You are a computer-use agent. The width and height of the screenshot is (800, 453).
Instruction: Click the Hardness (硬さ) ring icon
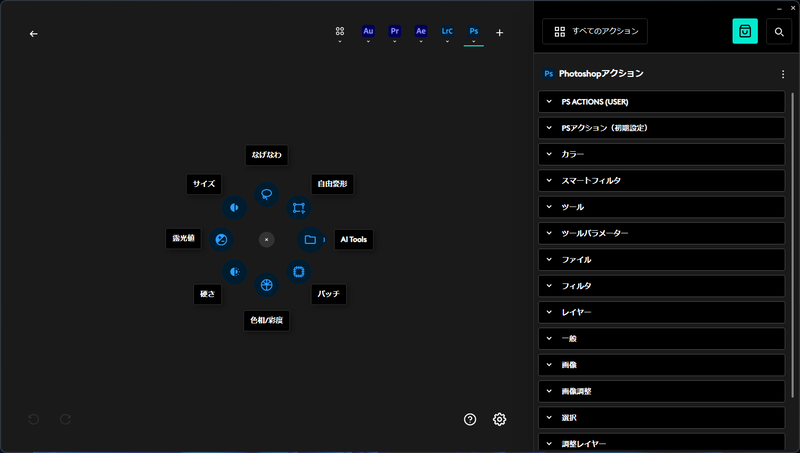[235, 272]
